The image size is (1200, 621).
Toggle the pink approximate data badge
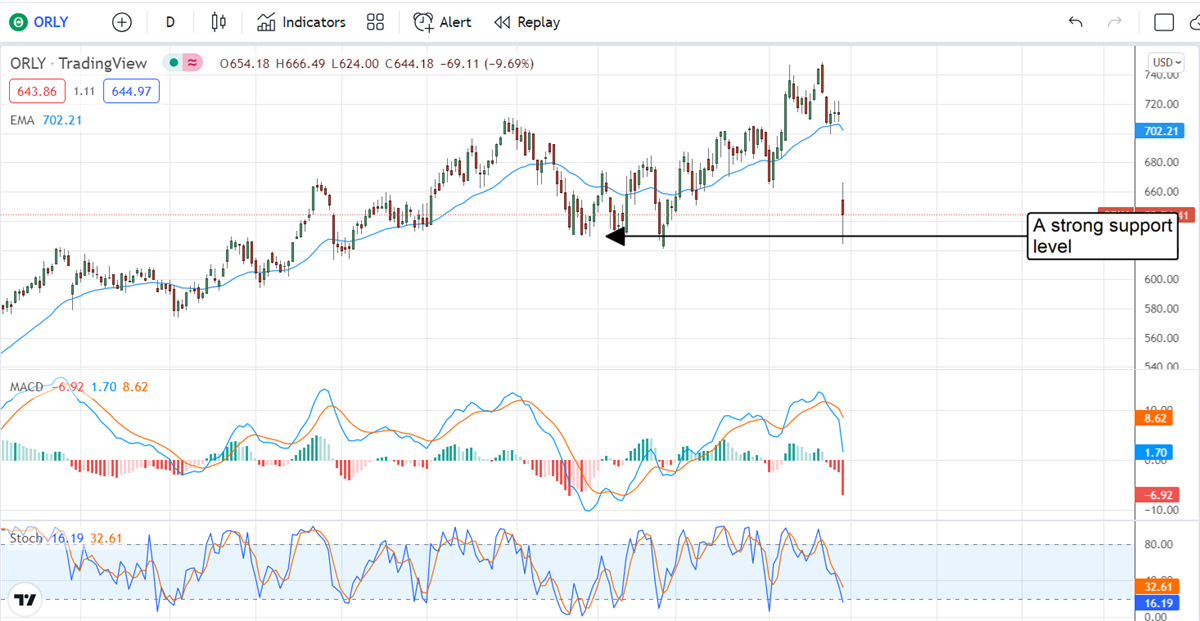point(192,63)
